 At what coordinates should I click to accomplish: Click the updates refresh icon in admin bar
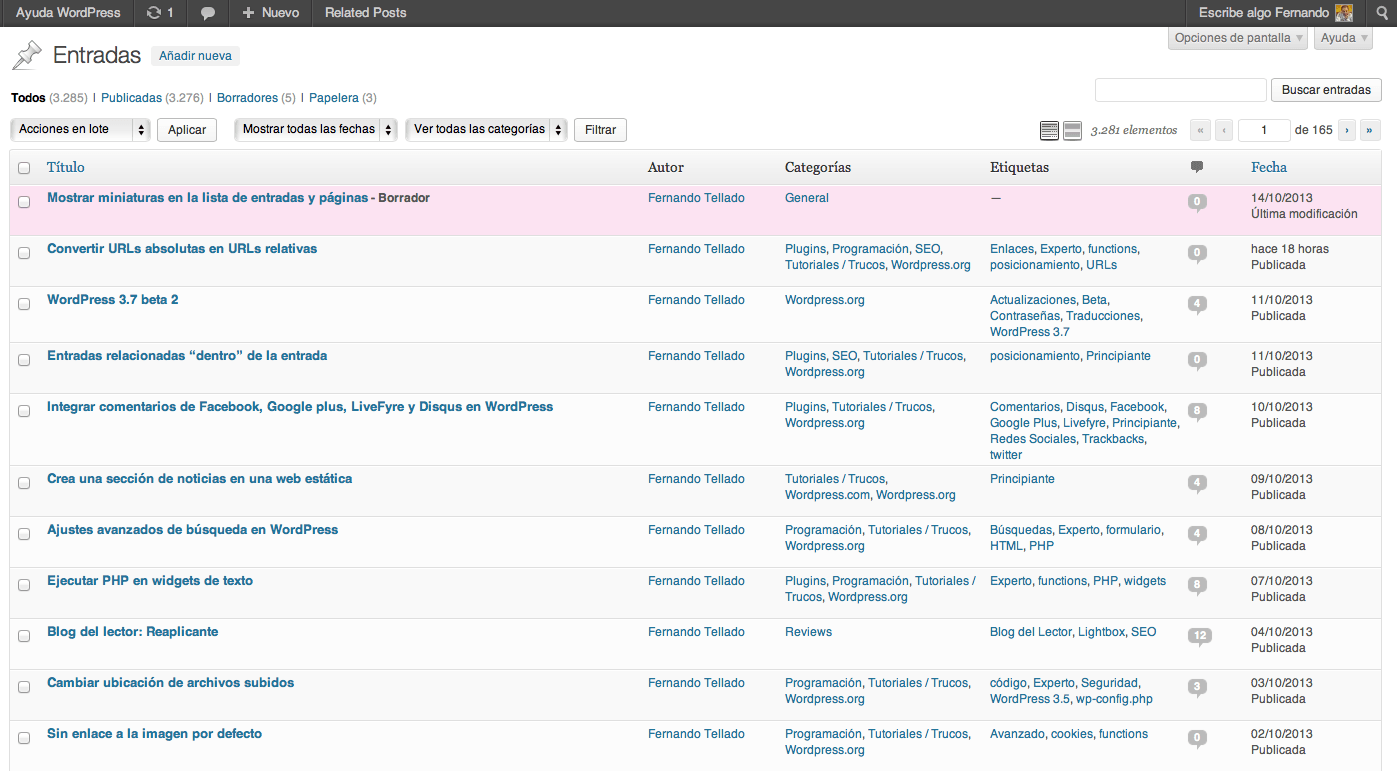coord(153,13)
